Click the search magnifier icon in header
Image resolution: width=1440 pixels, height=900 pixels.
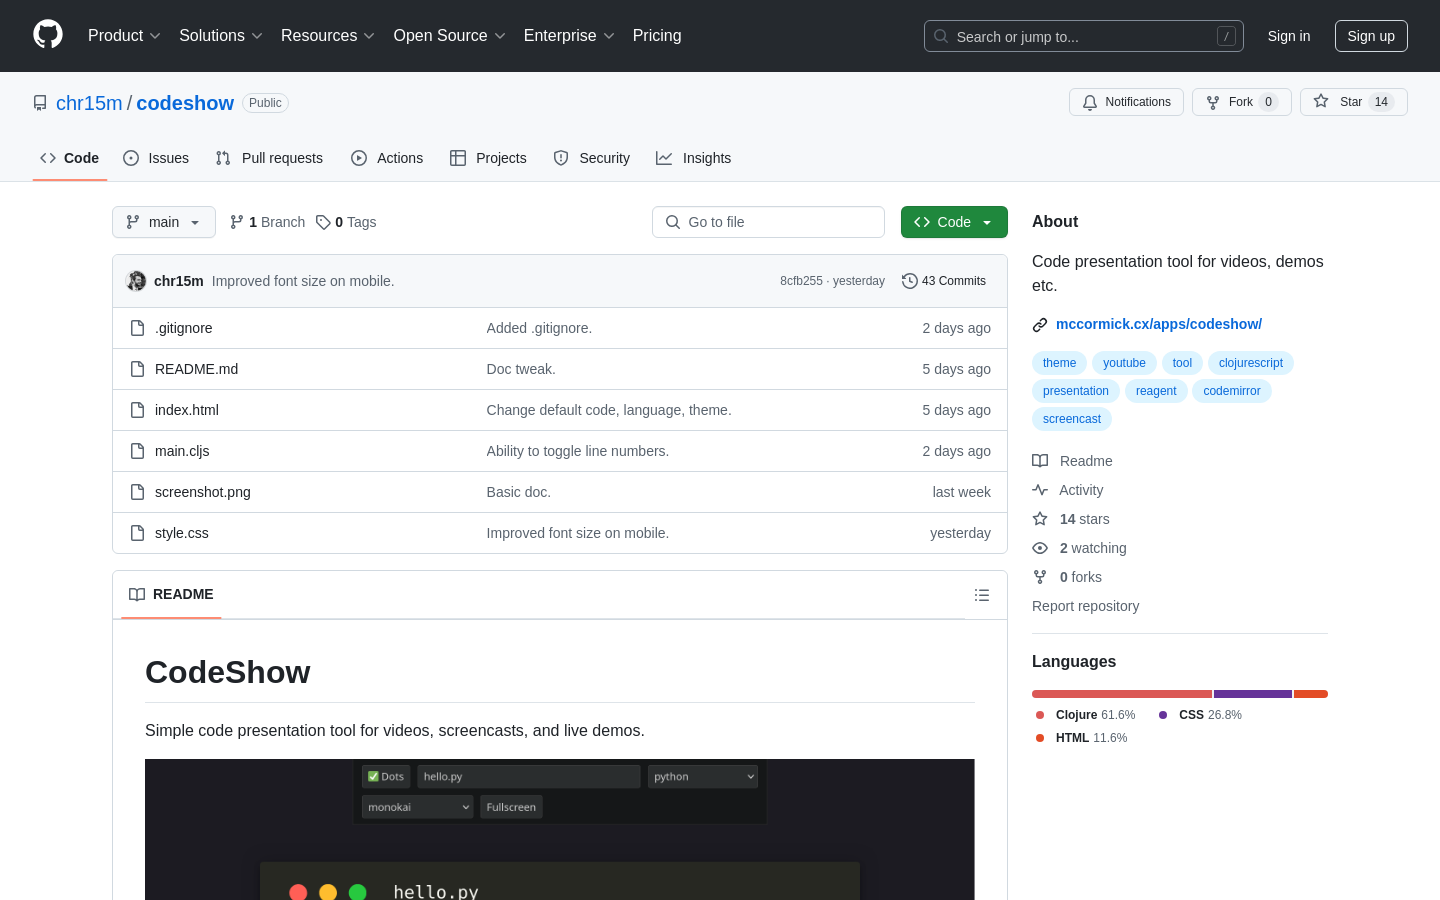coord(941,36)
